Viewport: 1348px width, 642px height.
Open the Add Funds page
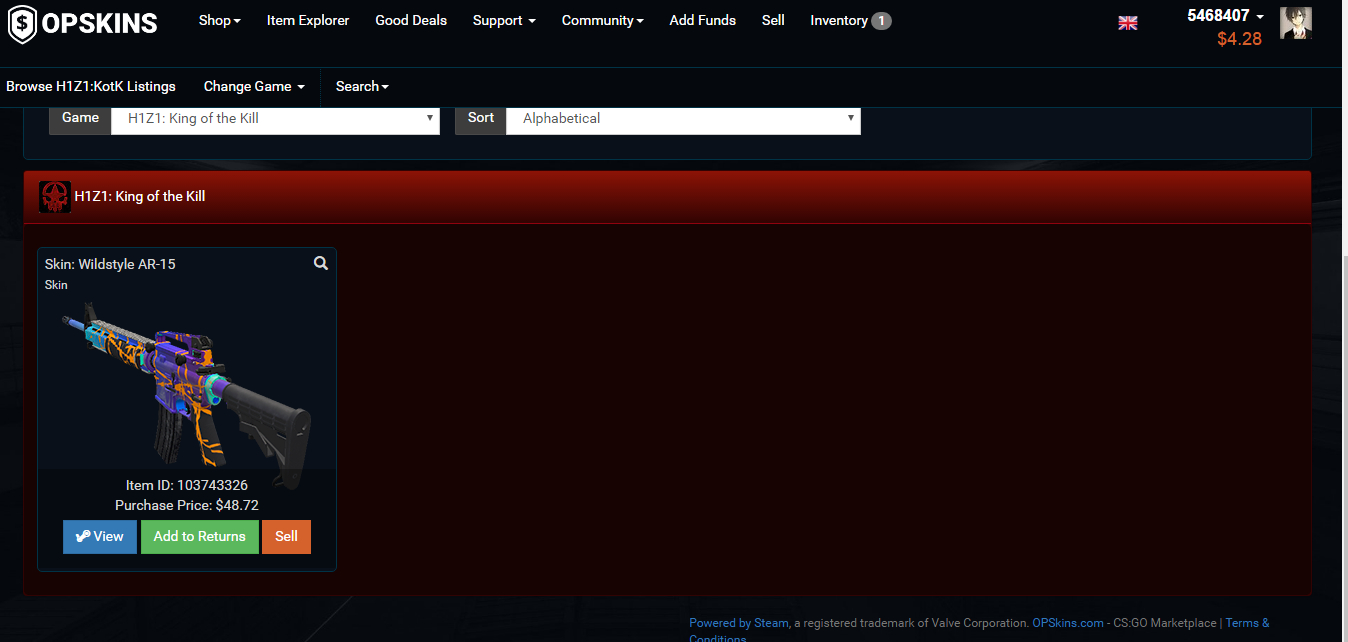(x=702, y=20)
